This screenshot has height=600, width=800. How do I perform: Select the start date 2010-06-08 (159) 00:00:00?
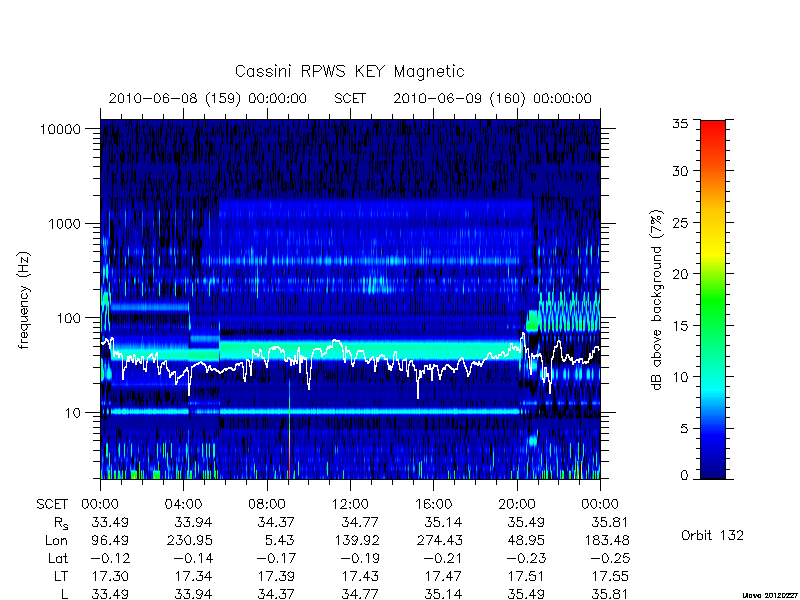pos(208,98)
